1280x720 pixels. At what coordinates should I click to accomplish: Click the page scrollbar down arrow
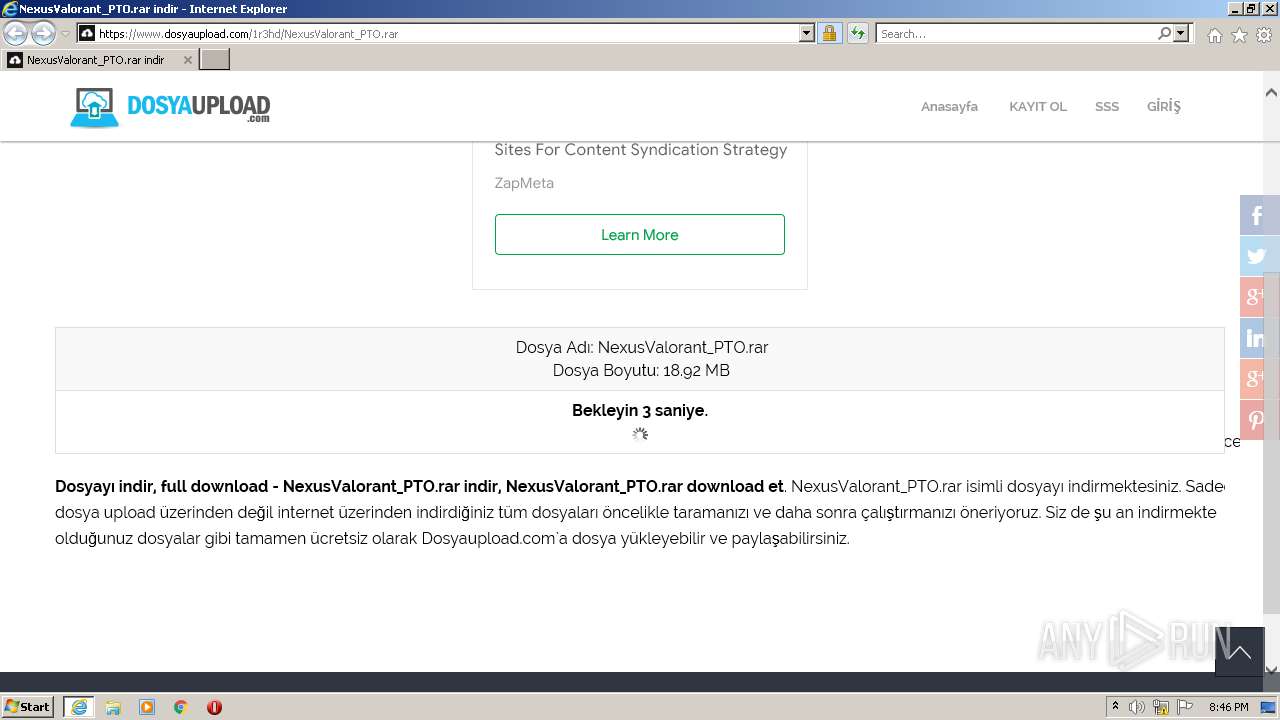pyautogui.click(x=1271, y=670)
